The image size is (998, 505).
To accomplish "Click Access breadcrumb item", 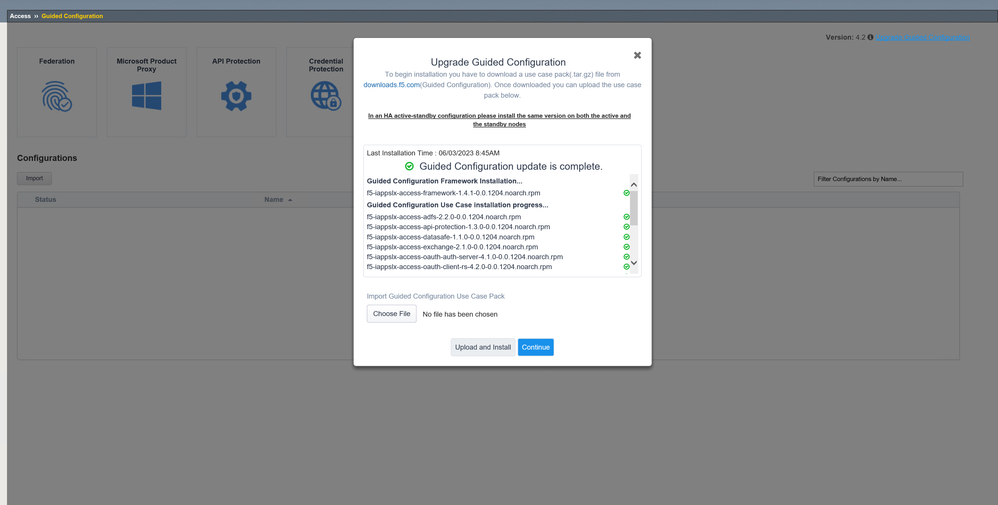I will click(20, 16).
